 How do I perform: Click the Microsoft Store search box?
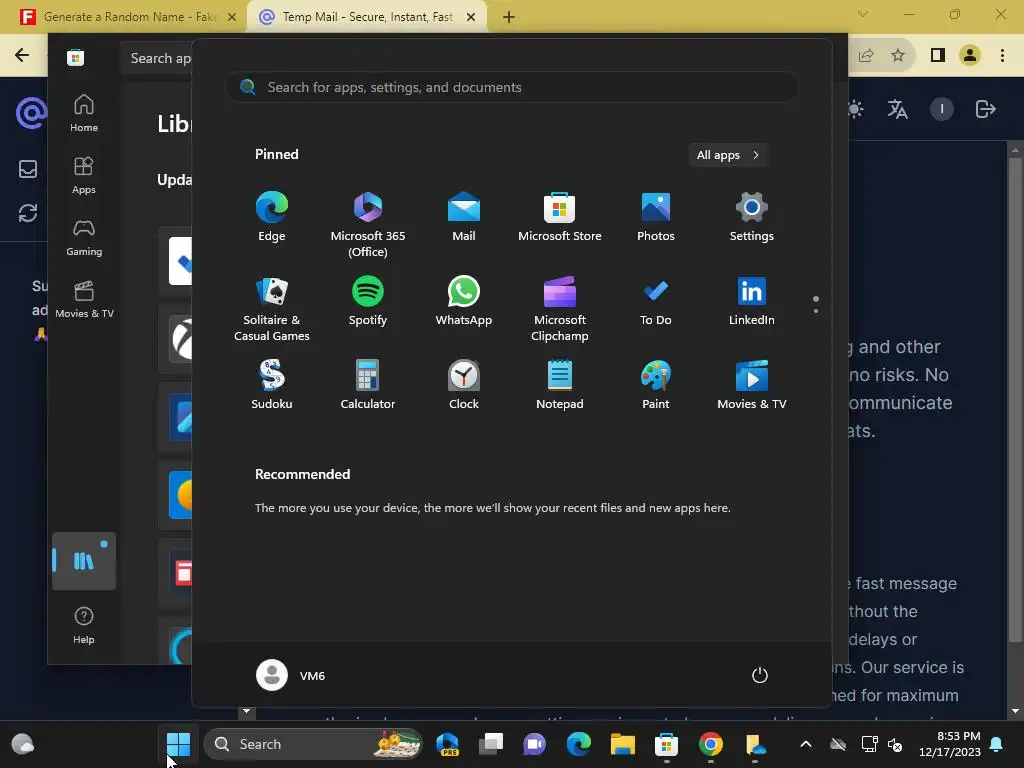(x=157, y=58)
